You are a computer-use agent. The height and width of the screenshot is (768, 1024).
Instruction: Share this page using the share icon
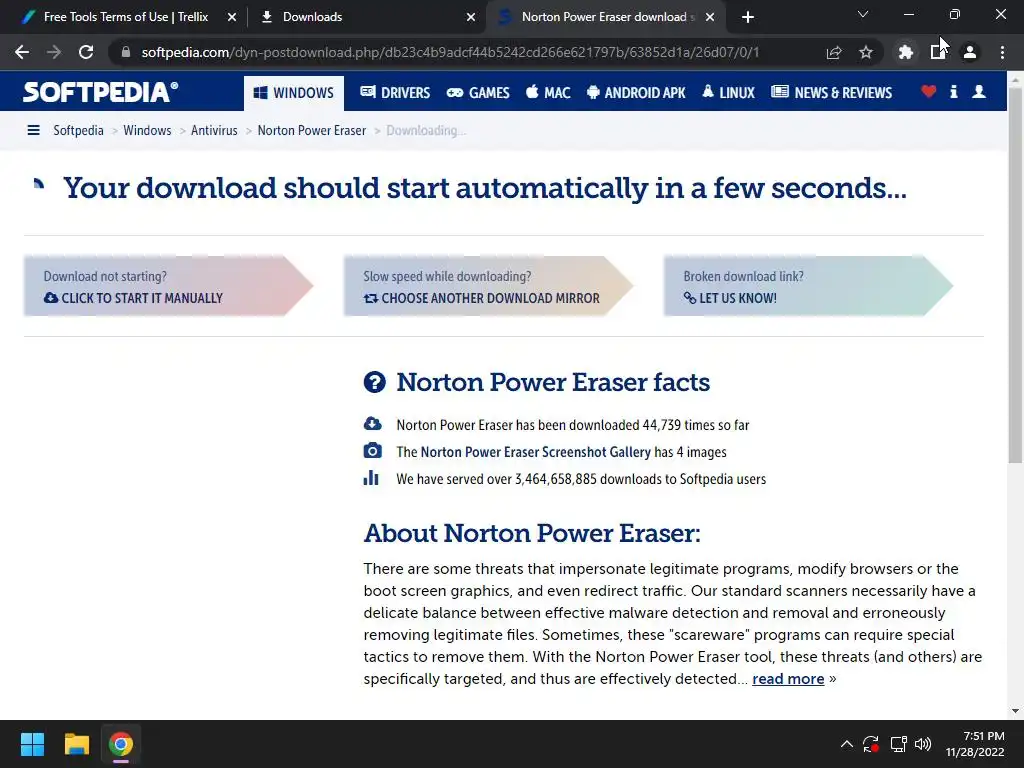click(x=834, y=52)
